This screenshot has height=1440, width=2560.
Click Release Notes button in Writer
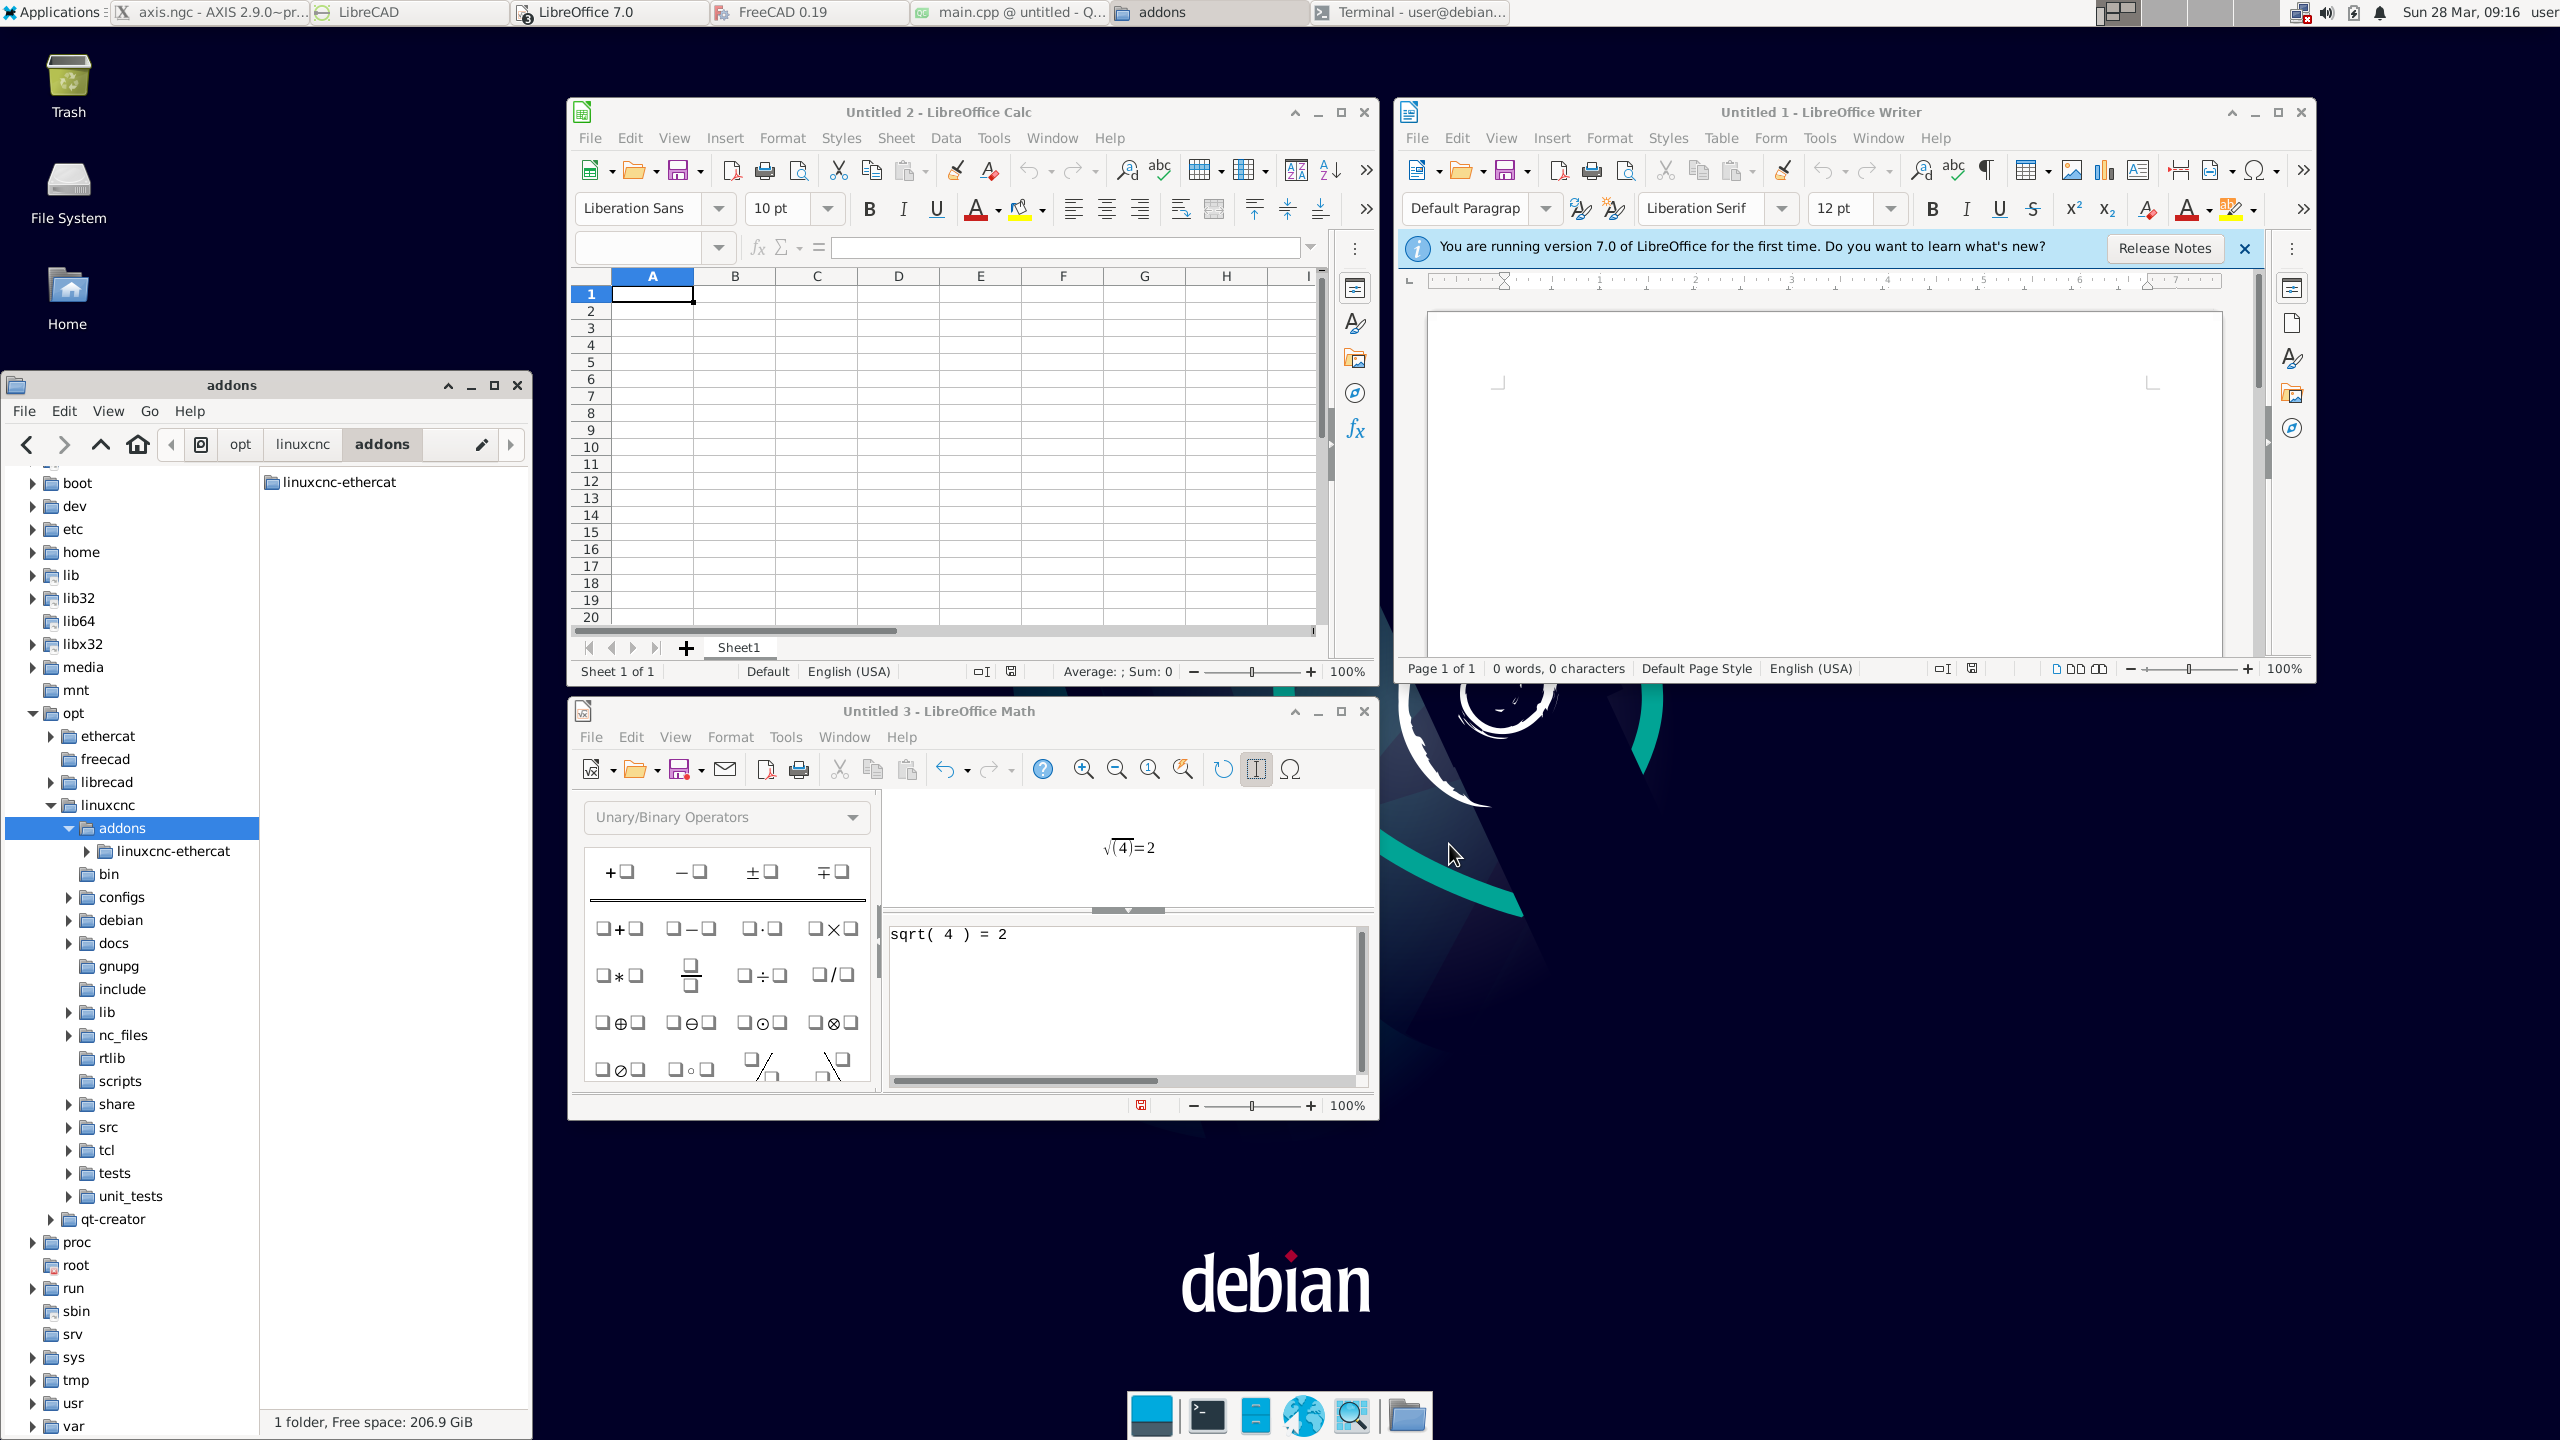click(x=2165, y=248)
